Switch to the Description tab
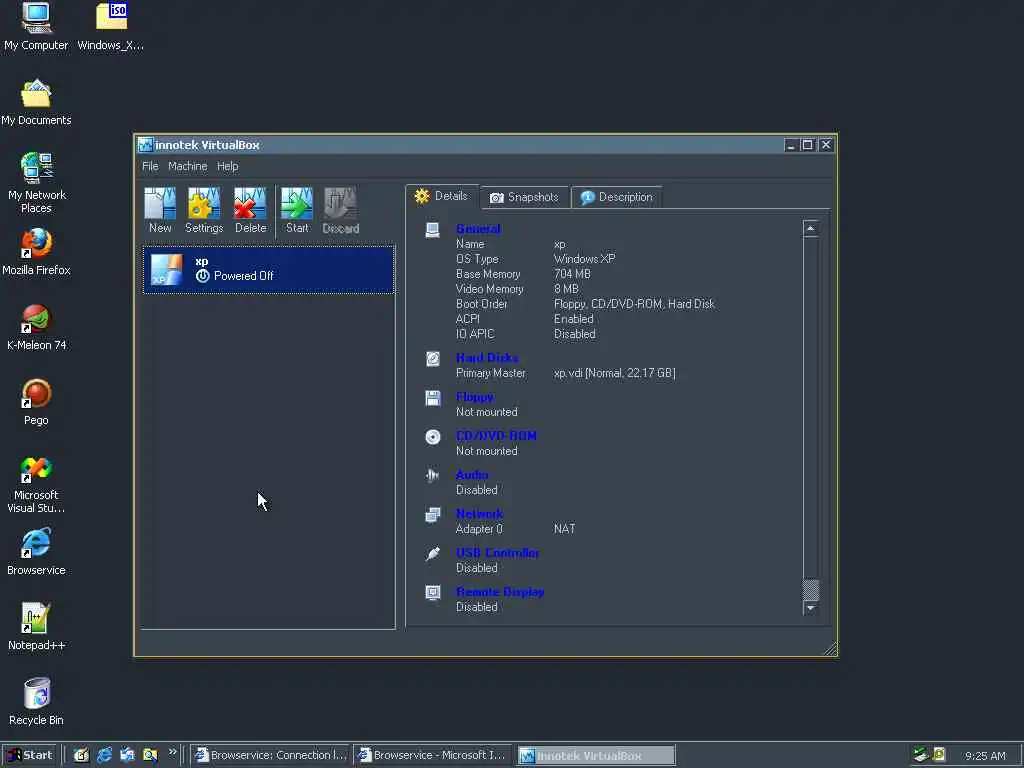Image resolution: width=1024 pixels, height=768 pixels. pyautogui.click(x=616, y=197)
